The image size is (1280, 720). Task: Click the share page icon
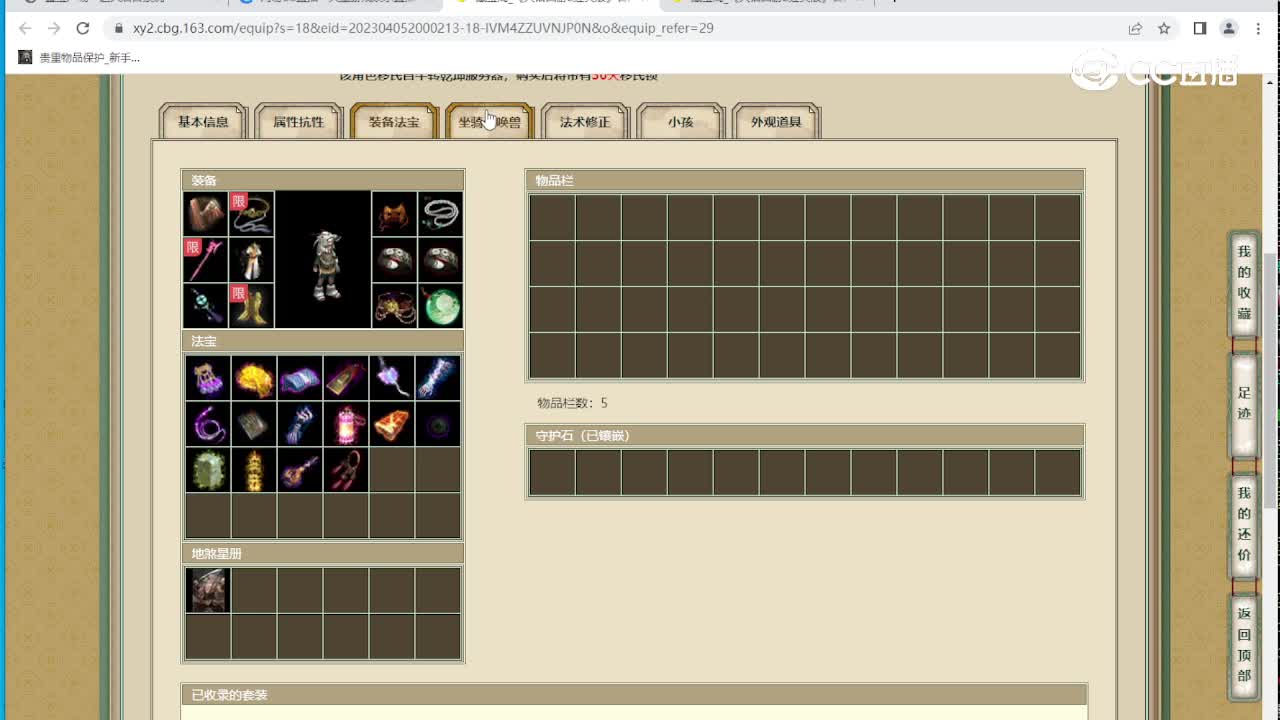click(1135, 28)
